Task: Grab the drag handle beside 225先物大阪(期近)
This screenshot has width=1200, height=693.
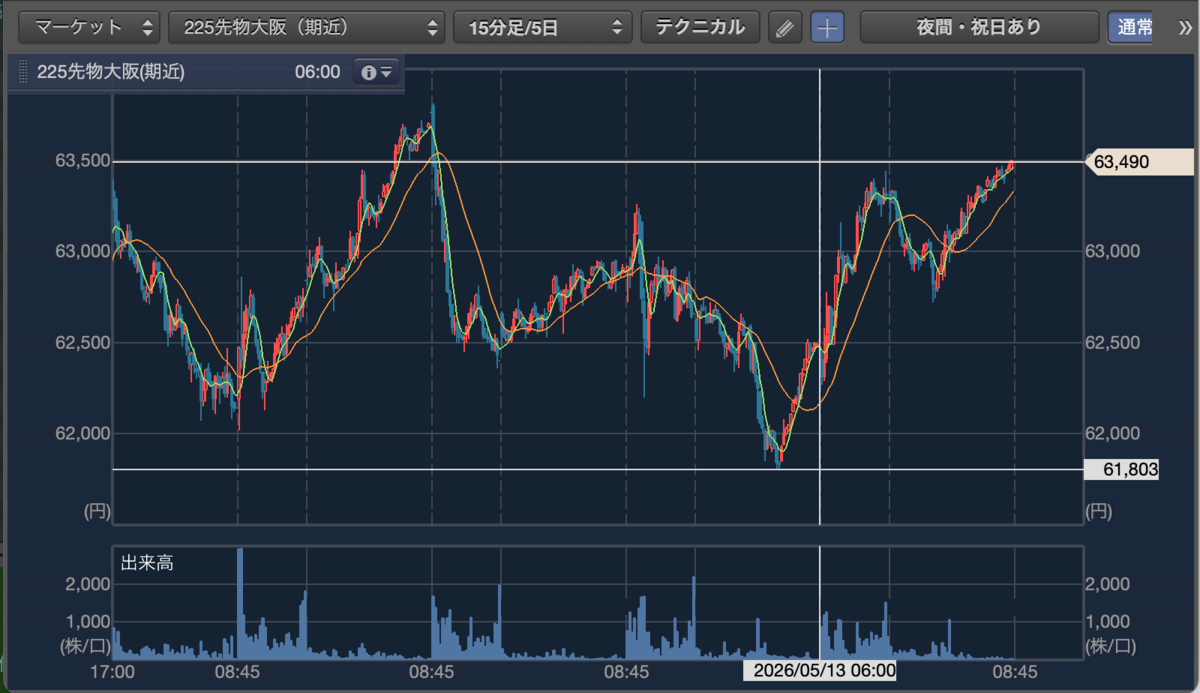Action: pos(23,72)
